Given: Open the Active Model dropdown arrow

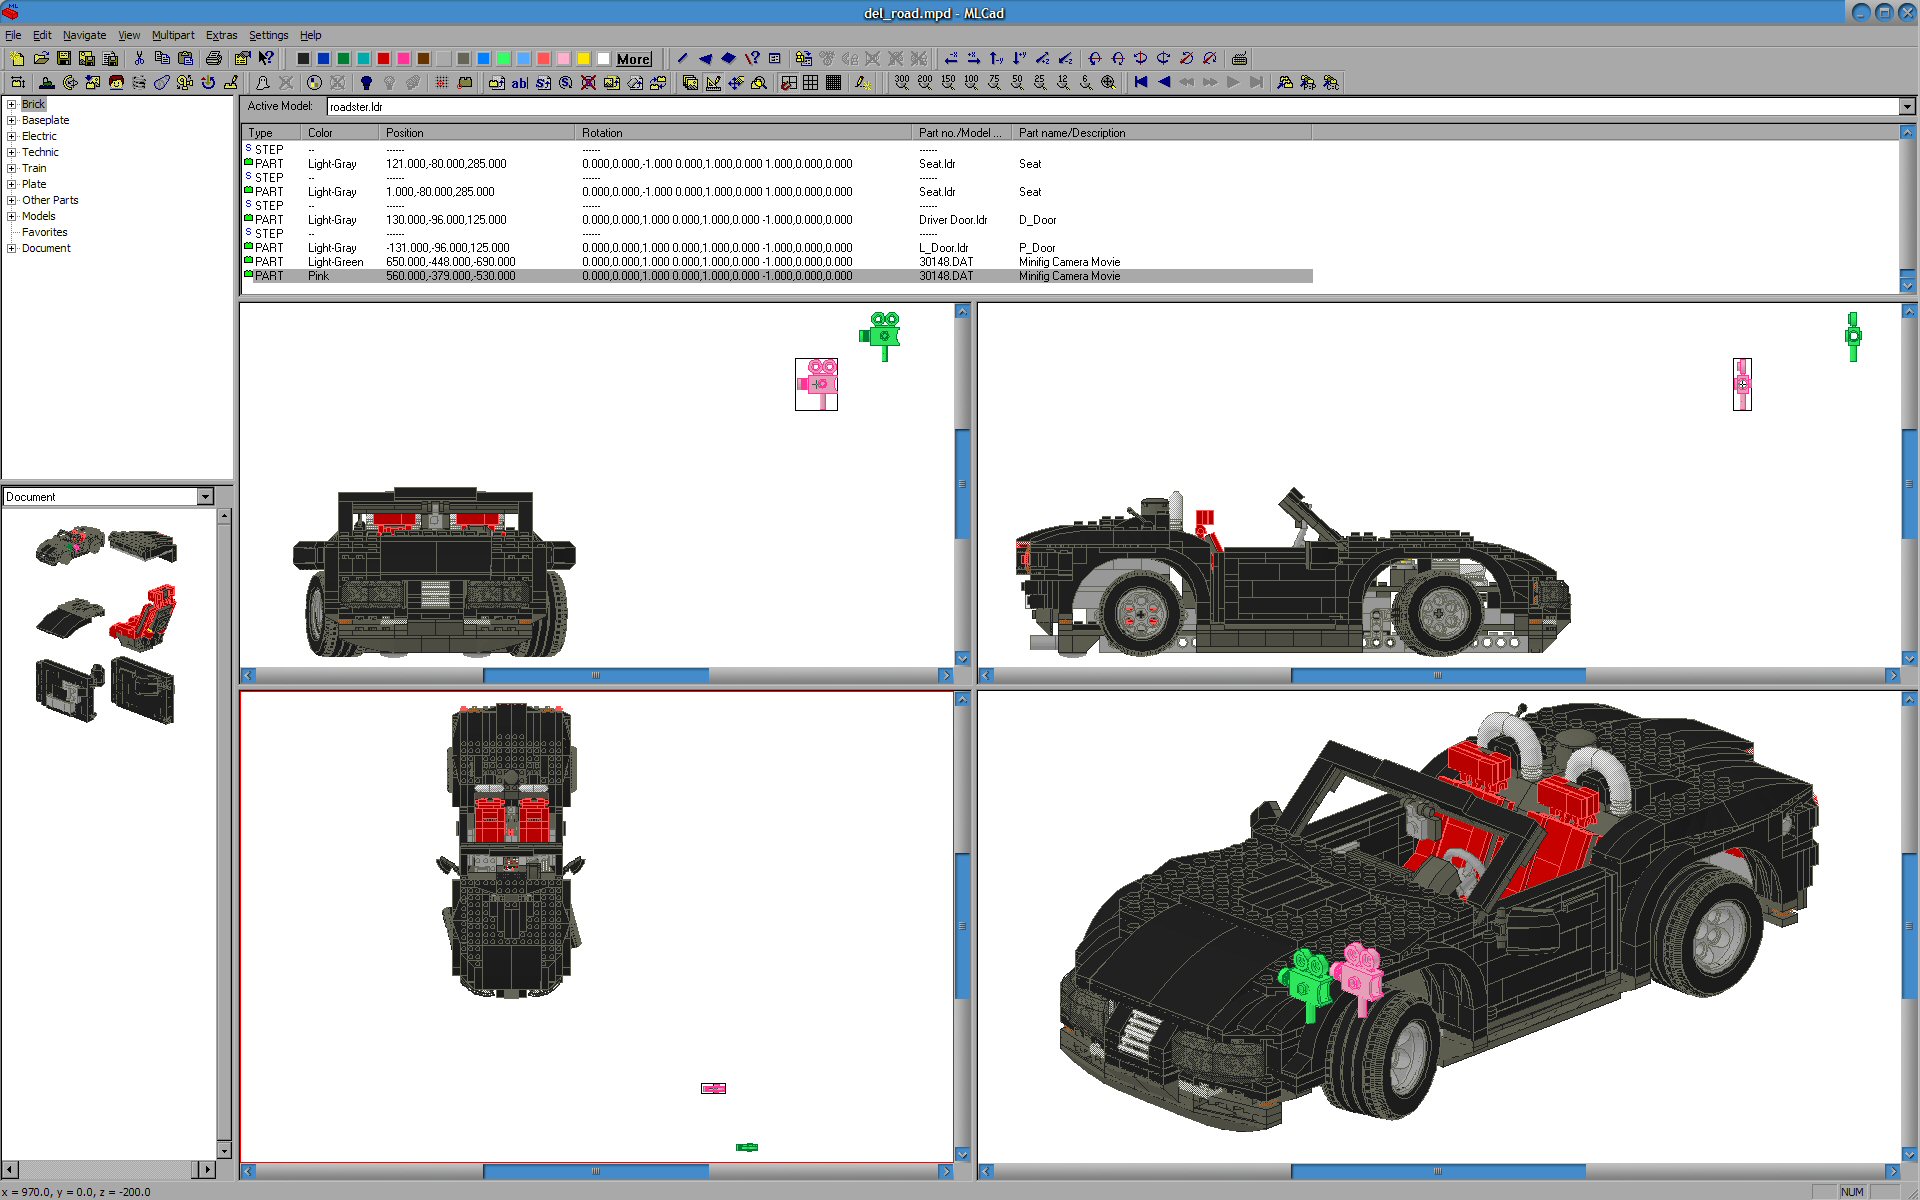Looking at the screenshot, I should pyautogui.click(x=1907, y=107).
